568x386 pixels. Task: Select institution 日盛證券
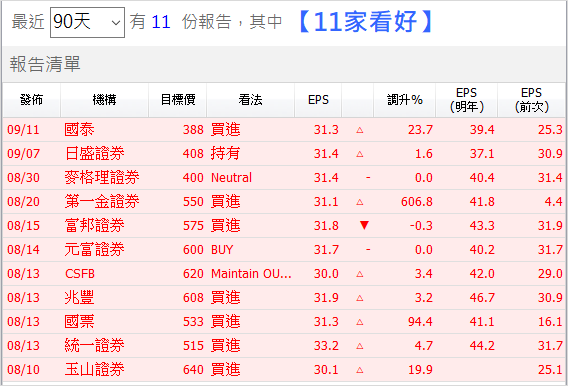click(x=95, y=154)
